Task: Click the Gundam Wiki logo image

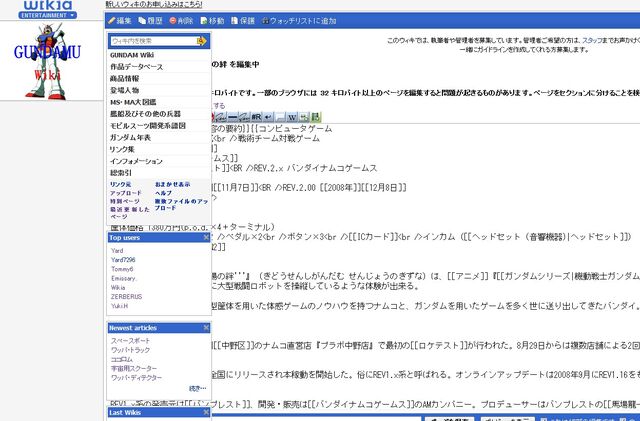Action: (x=47, y=61)
